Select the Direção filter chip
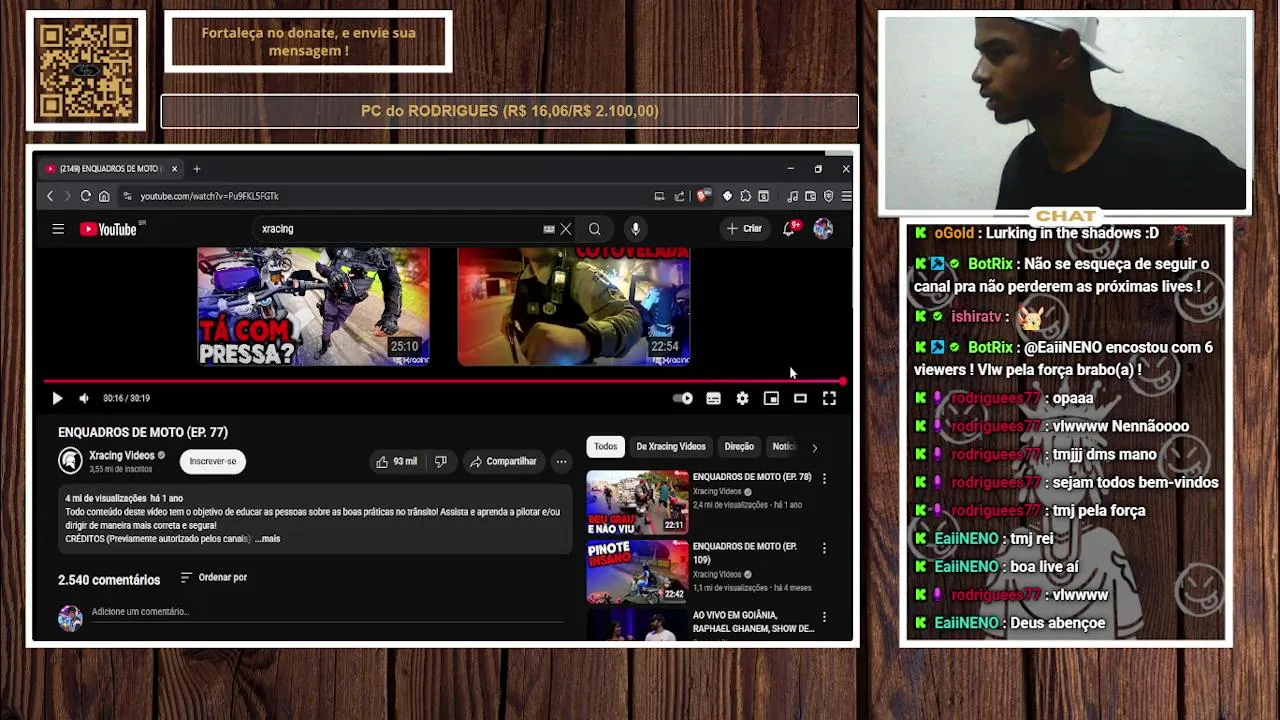Viewport: 1280px width, 720px height. click(x=739, y=446)
